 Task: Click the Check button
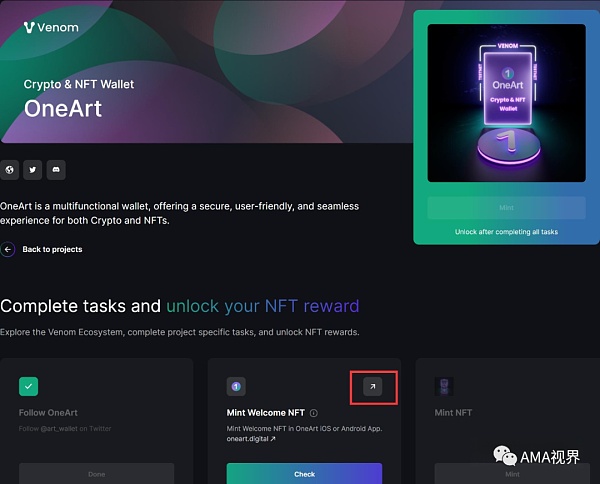point(304,474)
